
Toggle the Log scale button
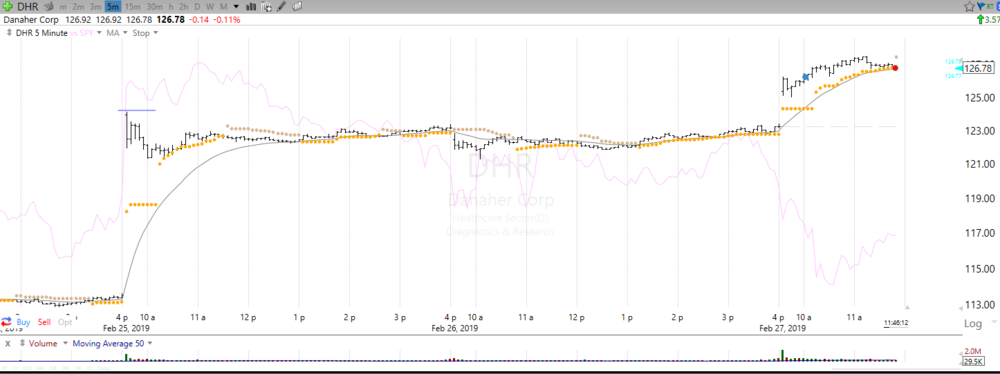coord(973,324)
